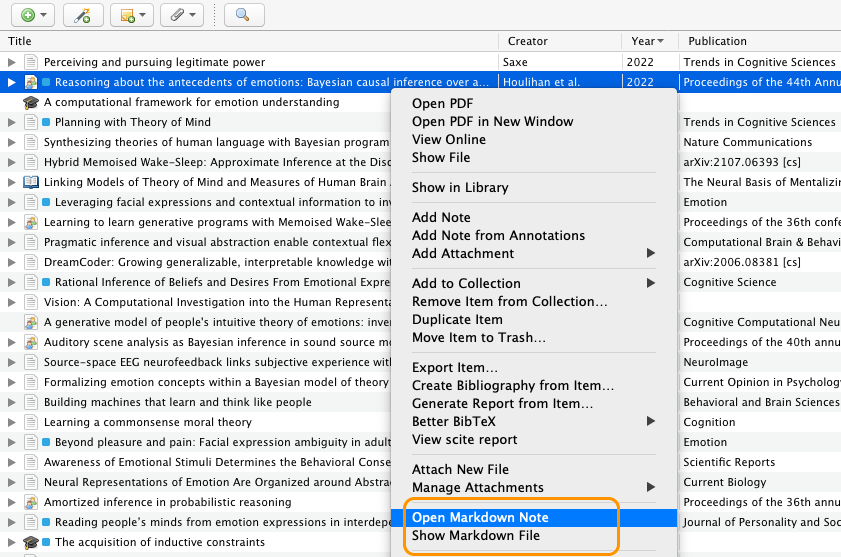Open the Add to Collection submenu
The height and width of the screenshot is (557, 841).
534,283
